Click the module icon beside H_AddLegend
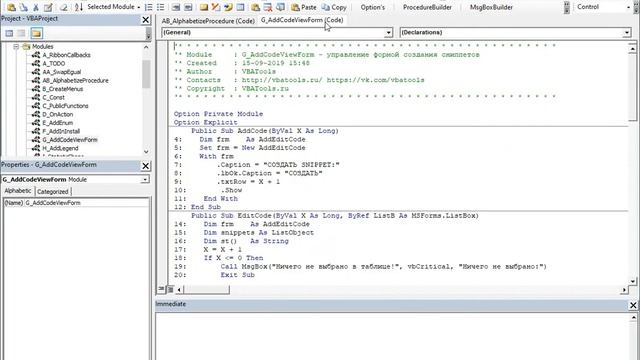The width and height of the screenshot is (640, 360). (x=36, y=148)
